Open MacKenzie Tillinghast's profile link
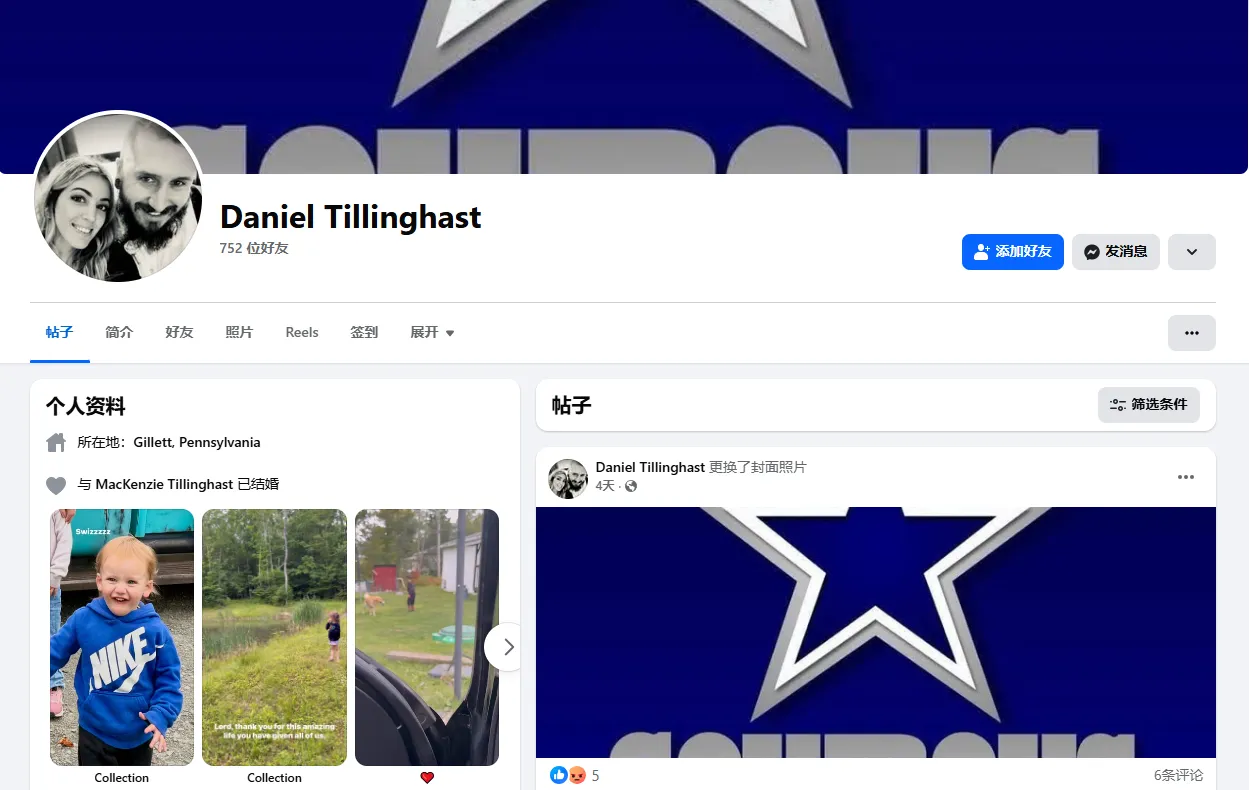The width and height of the screenshot is (1249, 790). click(x=164, y=484)
